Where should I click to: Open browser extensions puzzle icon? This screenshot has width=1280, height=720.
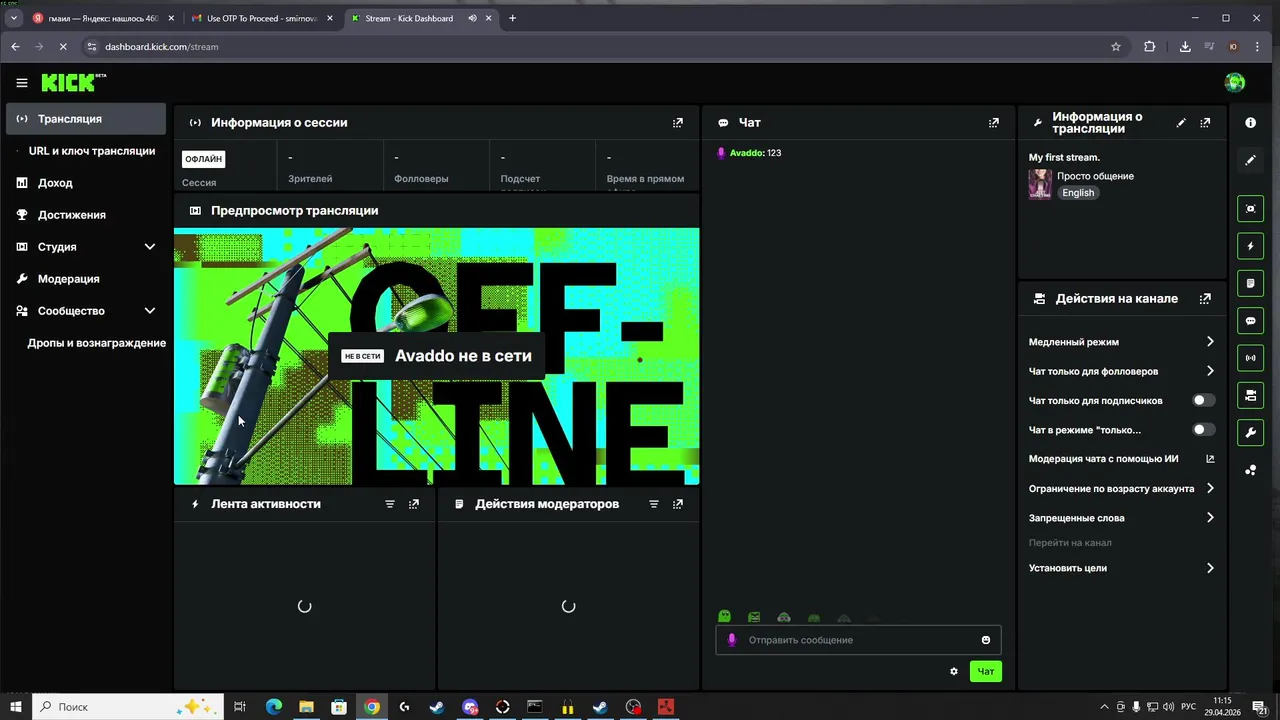point(1149,46)
